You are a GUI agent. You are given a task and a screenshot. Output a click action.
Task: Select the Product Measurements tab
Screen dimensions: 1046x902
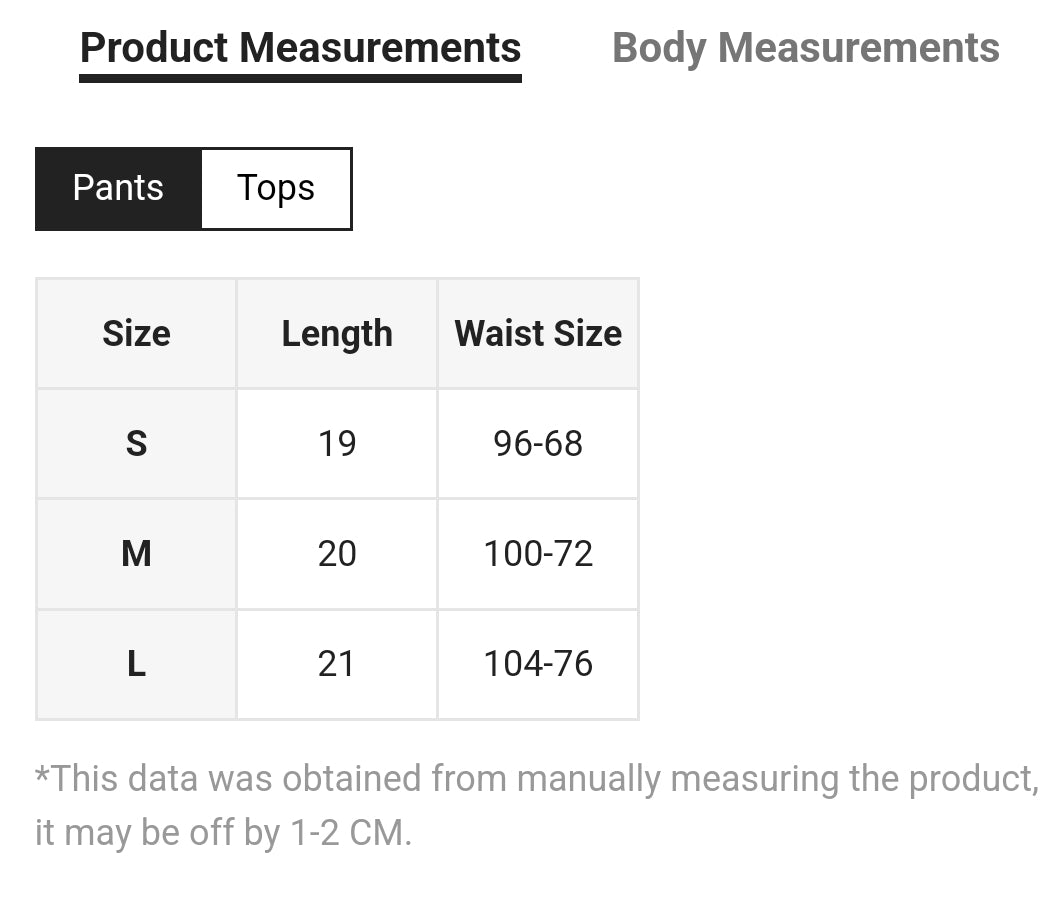(x=300, y=48)
